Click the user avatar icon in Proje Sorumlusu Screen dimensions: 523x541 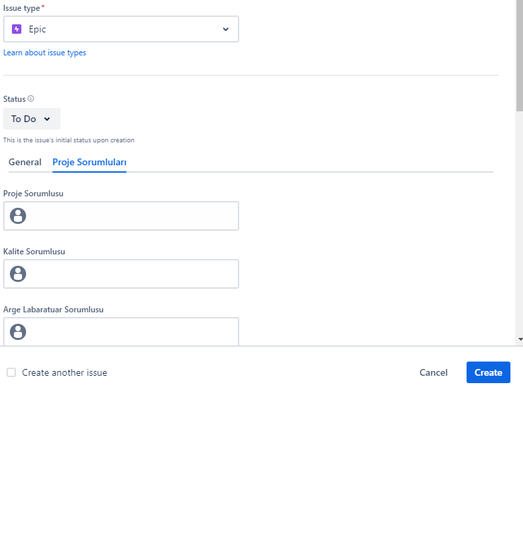click(18, 216)
